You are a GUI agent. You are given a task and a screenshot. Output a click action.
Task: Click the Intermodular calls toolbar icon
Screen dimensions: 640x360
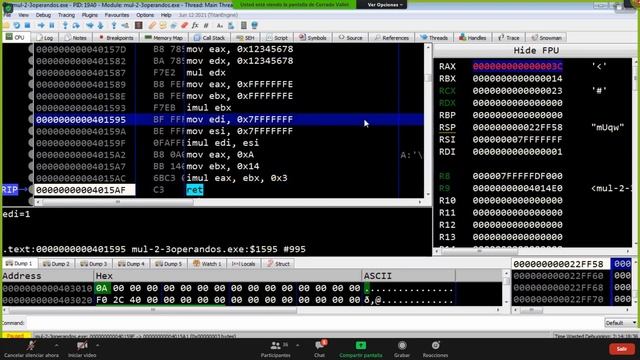click(x=231, y=25)
